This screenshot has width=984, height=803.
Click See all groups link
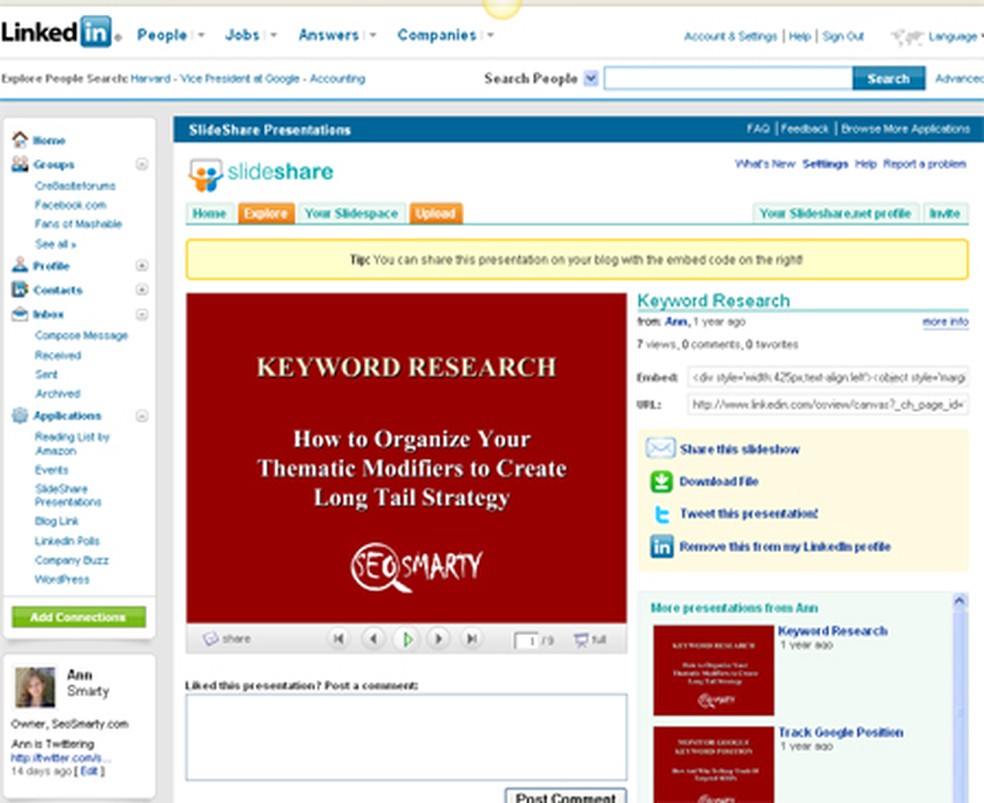coord(55,244)
